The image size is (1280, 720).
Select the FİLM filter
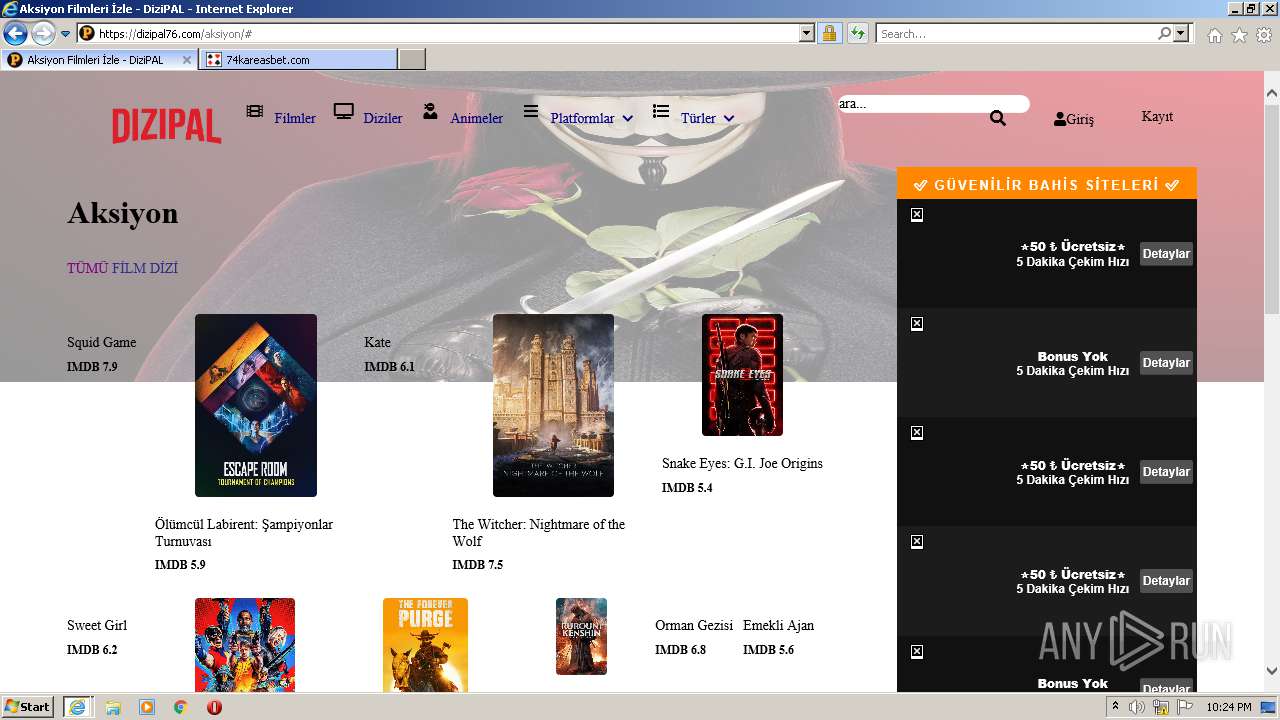pyautogui.click(x=129, y=268)
